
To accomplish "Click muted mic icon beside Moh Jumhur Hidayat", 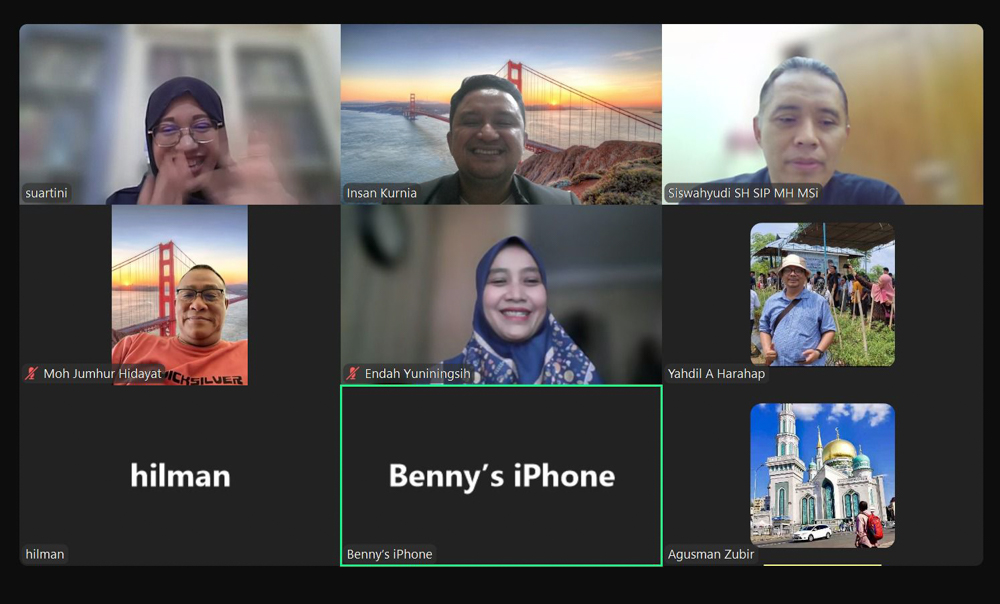I will [x=32, y=374].
